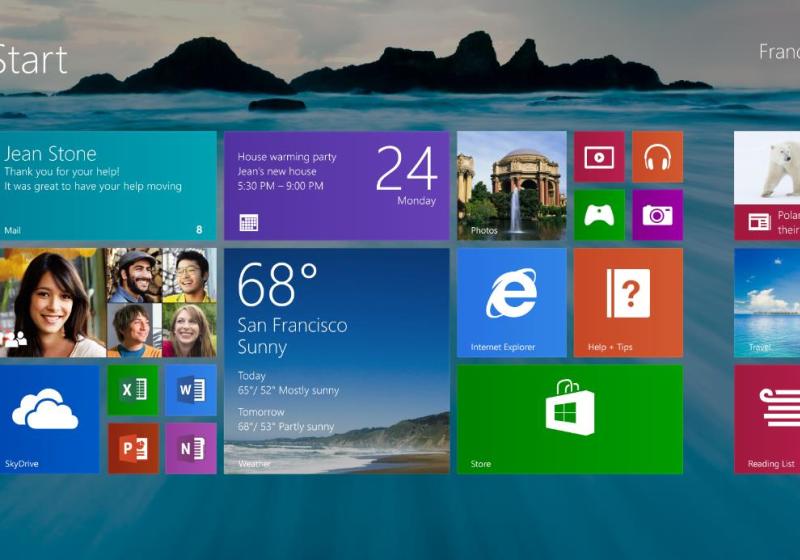Click the calendar grid icon in Calendar tile
800x560 pixels.
click(x=249, y=222)
